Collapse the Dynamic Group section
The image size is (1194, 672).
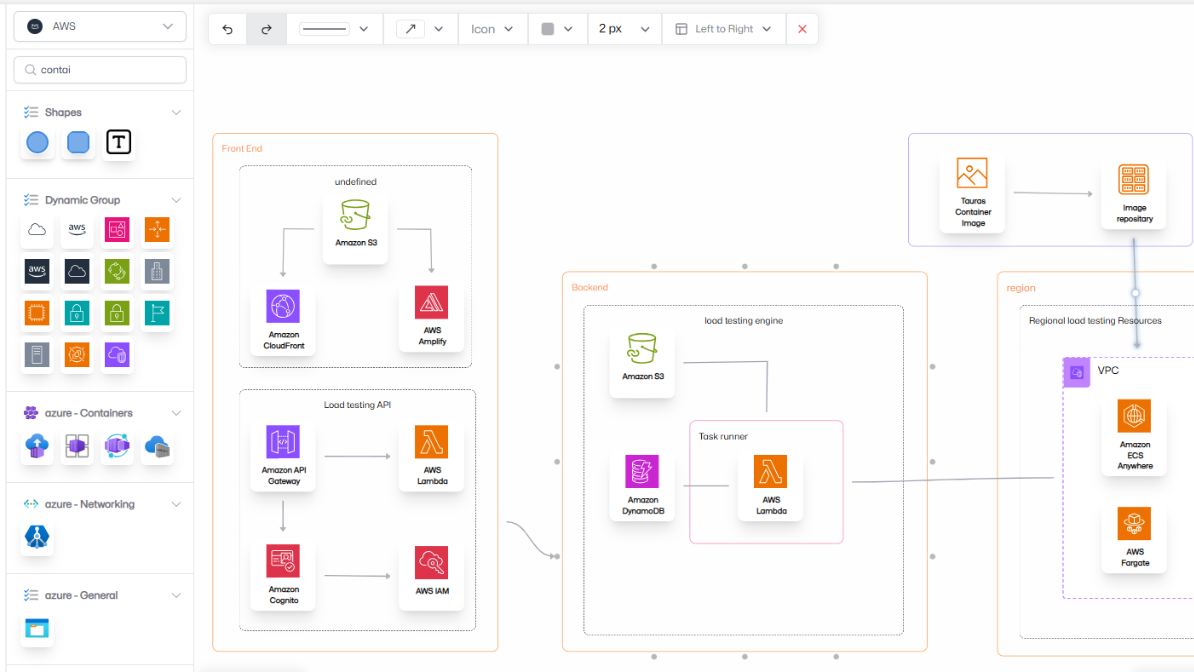tap(176, 200)
